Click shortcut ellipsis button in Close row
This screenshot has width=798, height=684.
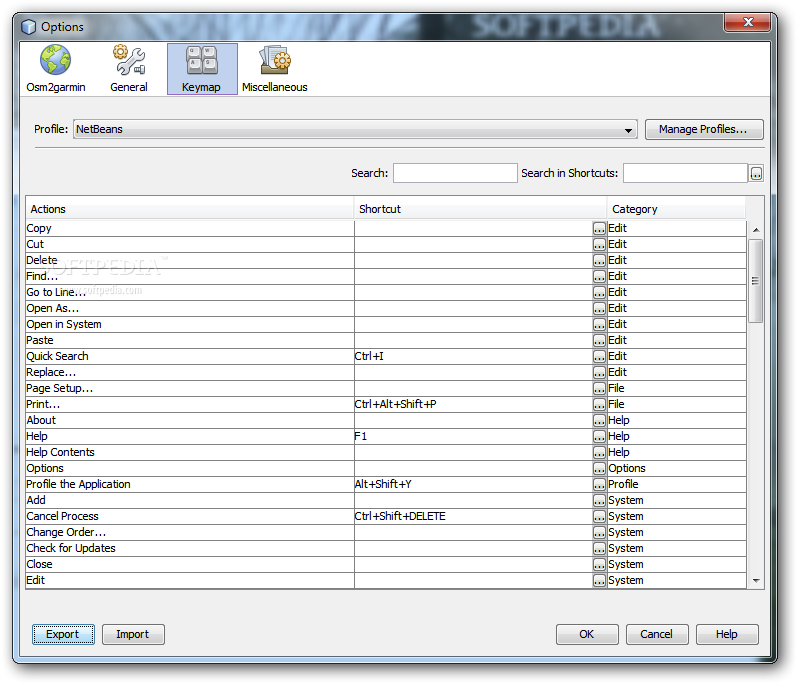(600, 564)
